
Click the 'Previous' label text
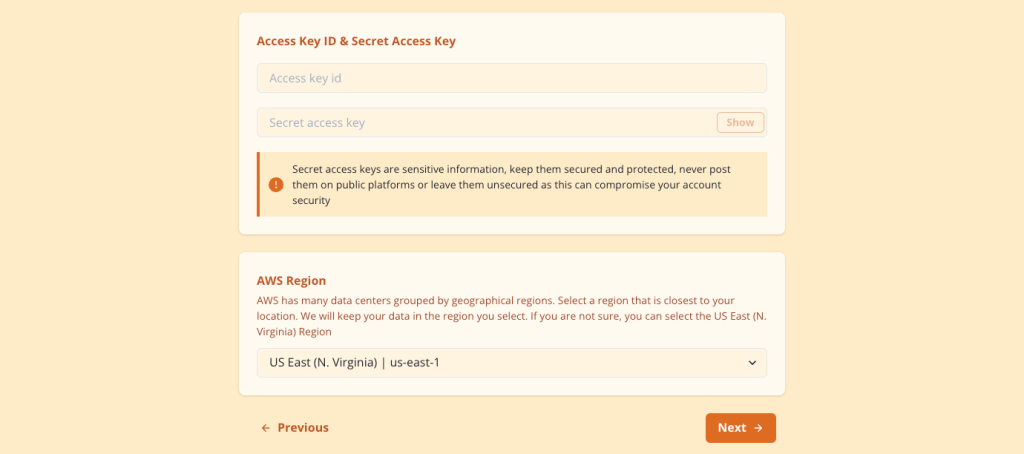click(x=303, y=428)
